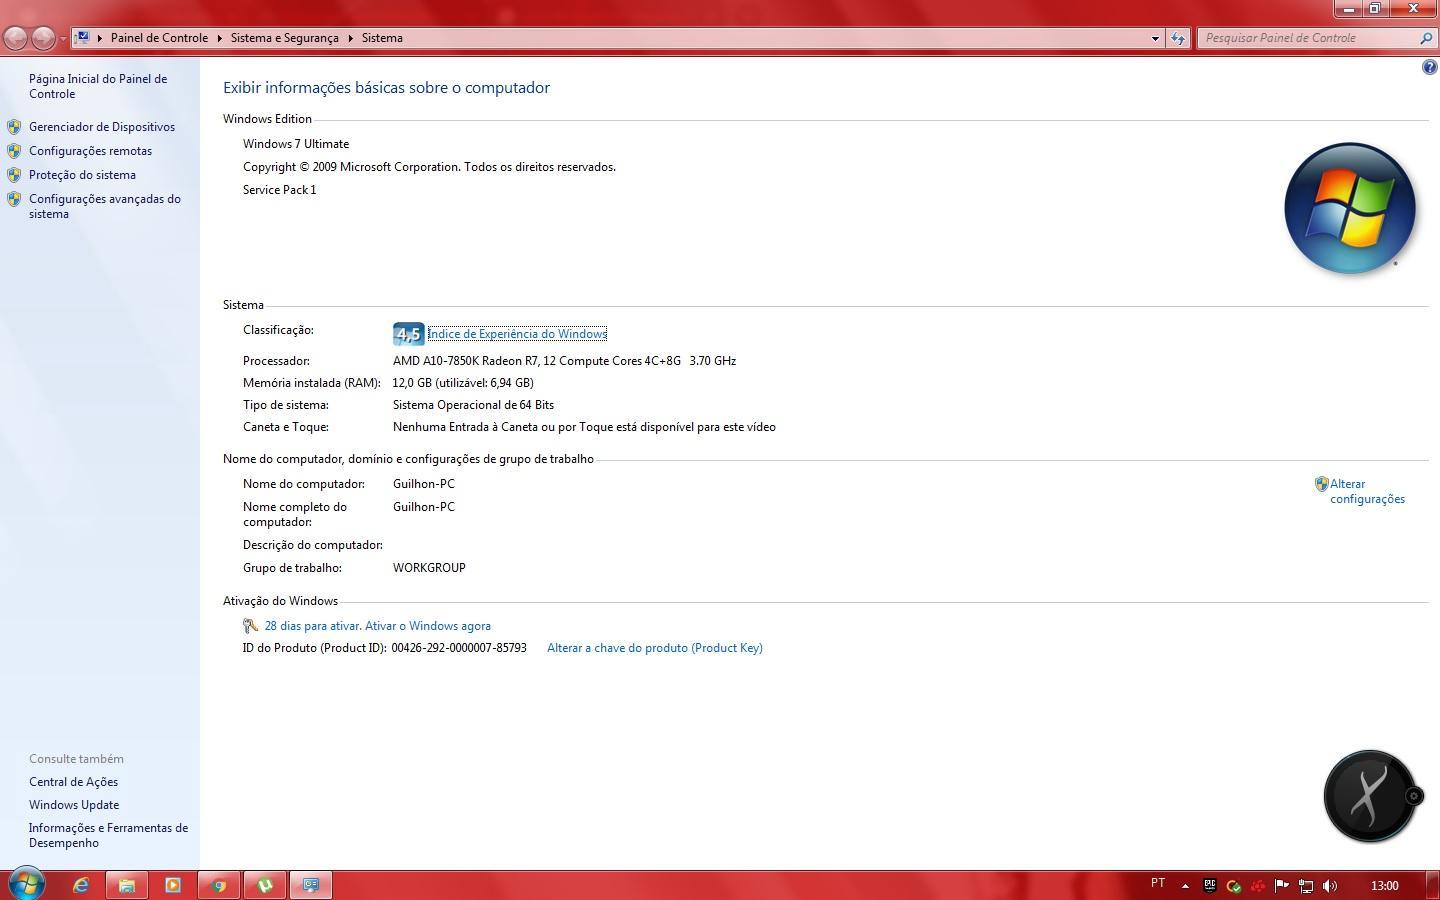Click Alterar configurações link
The image size is (1440, 900).
1367,491
